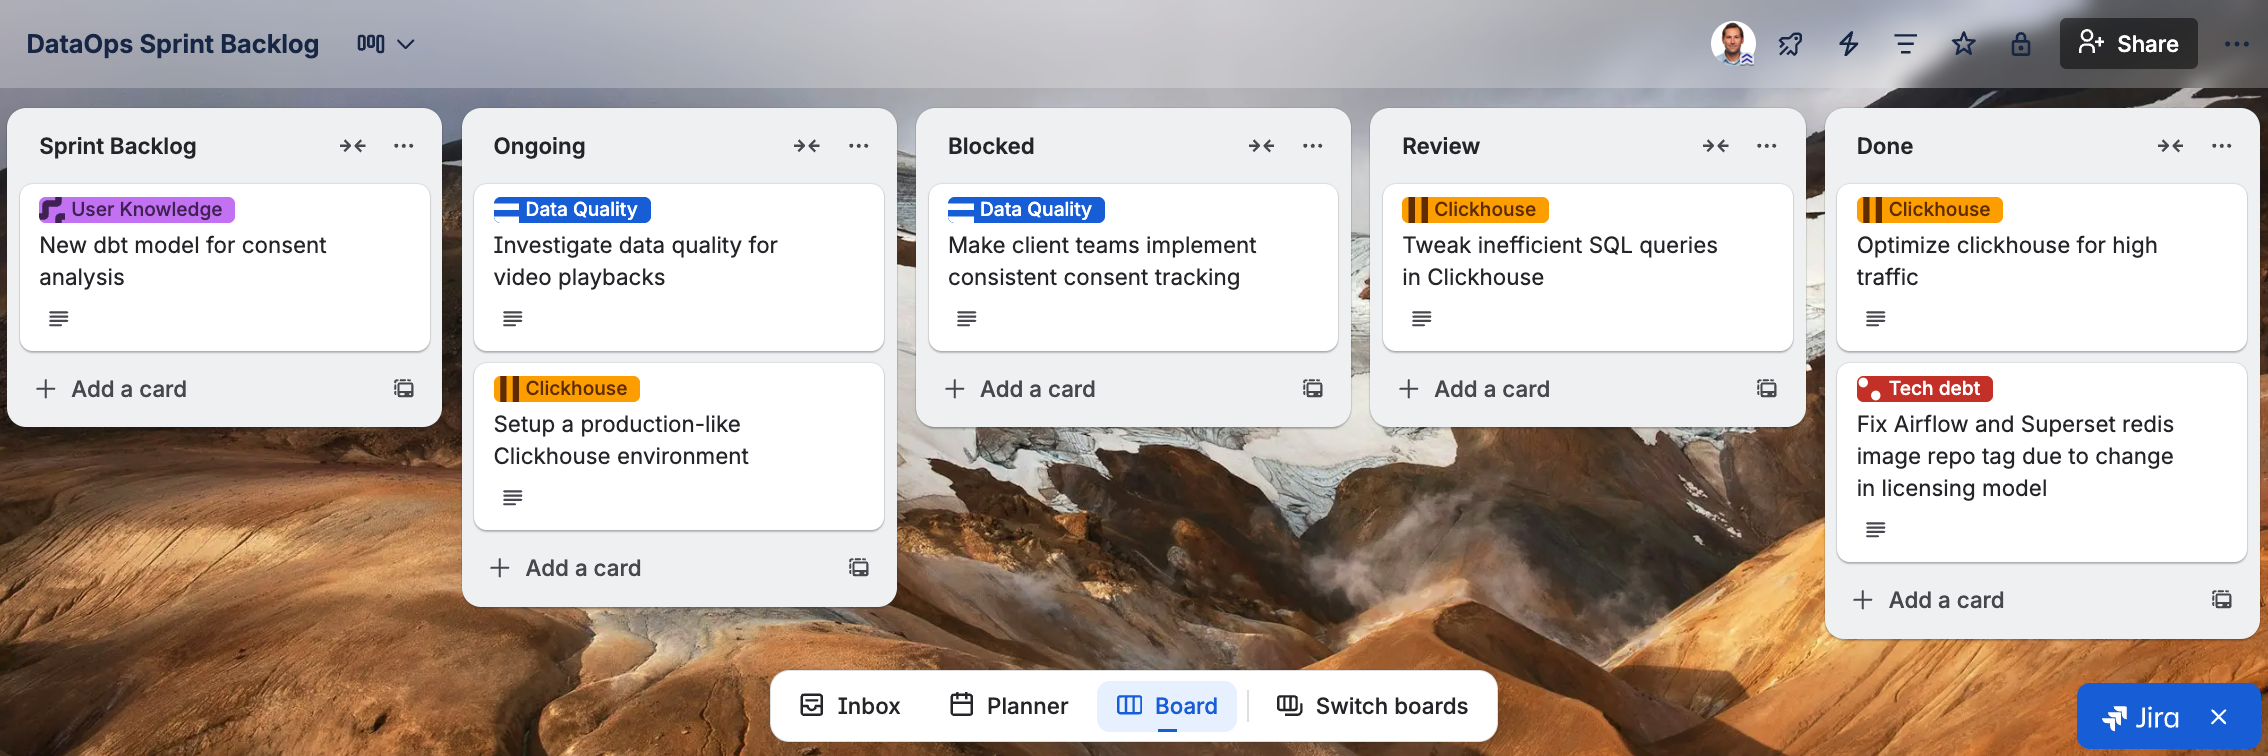The height and width of the screenshot is (756, 2268).
Task: Click the red Tech debt label
Action: click(x=1925, y=388)
